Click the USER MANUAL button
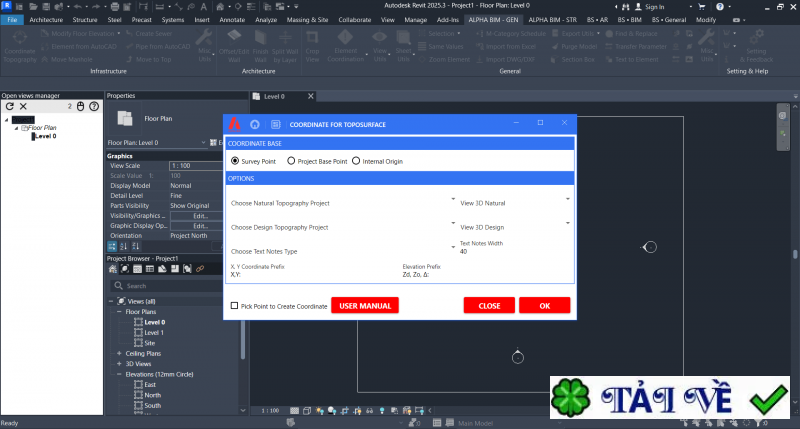This screenshot has height=429, width=800. [365, 305]
